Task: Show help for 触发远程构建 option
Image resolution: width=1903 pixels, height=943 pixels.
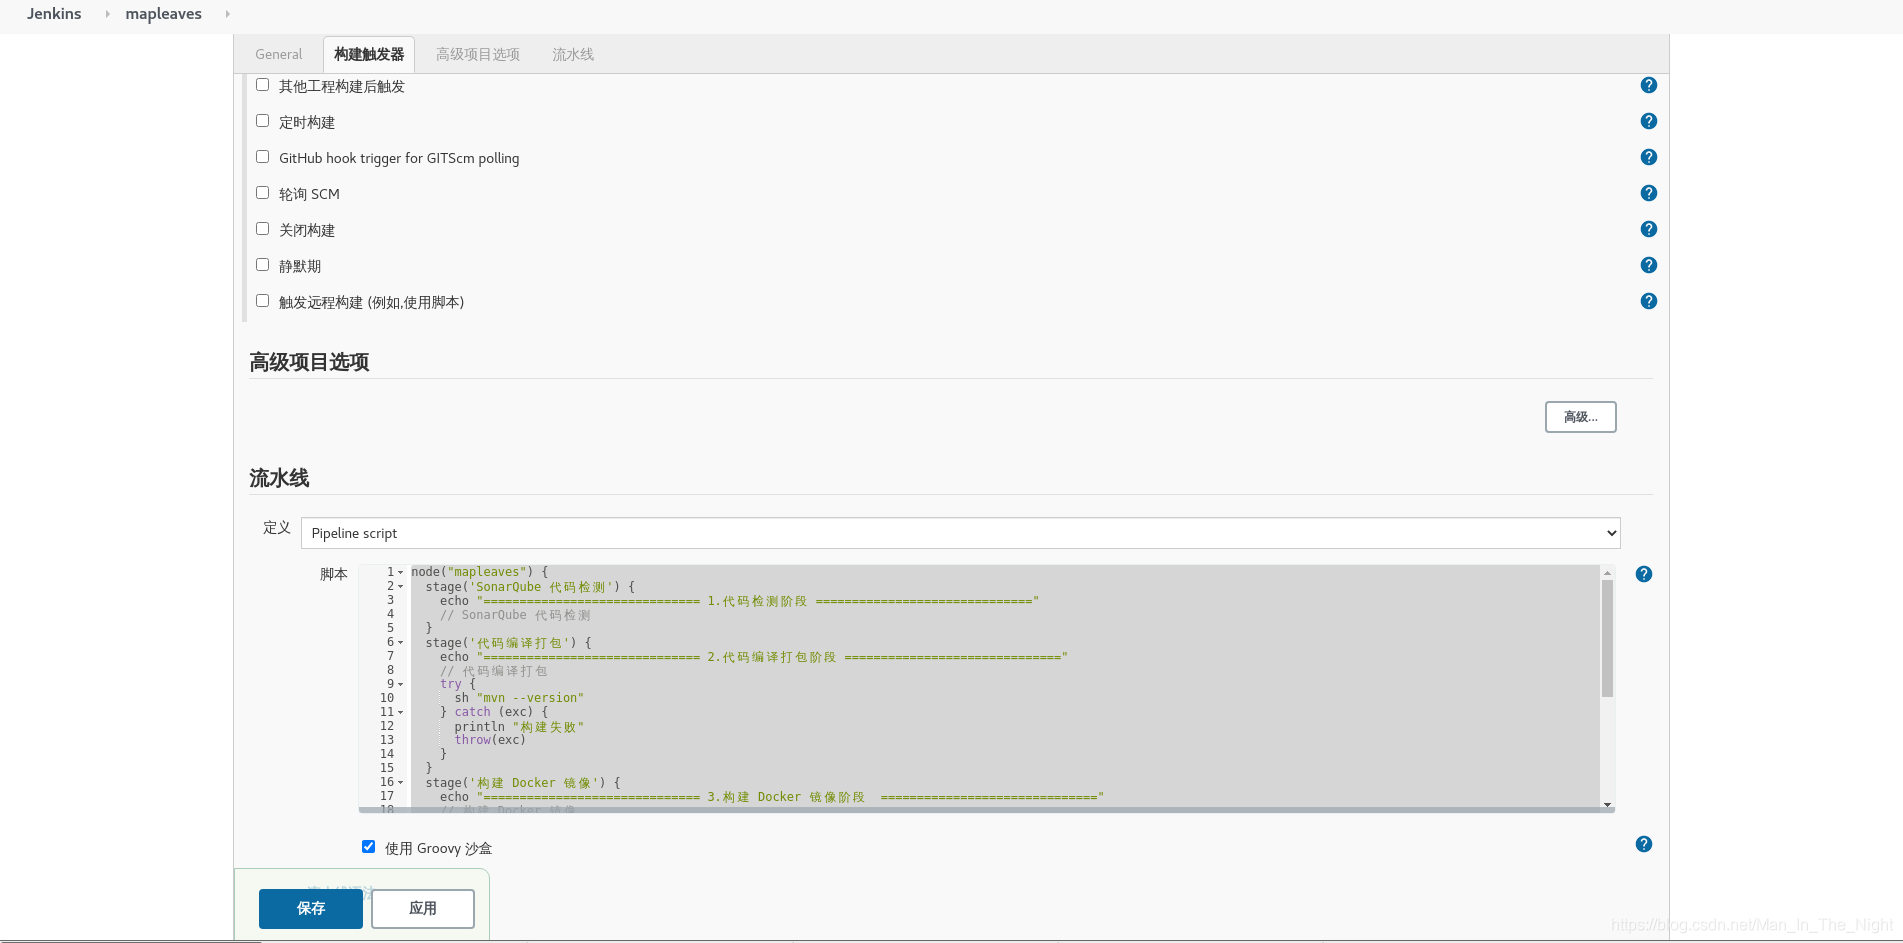Action: pos(1649,301)
